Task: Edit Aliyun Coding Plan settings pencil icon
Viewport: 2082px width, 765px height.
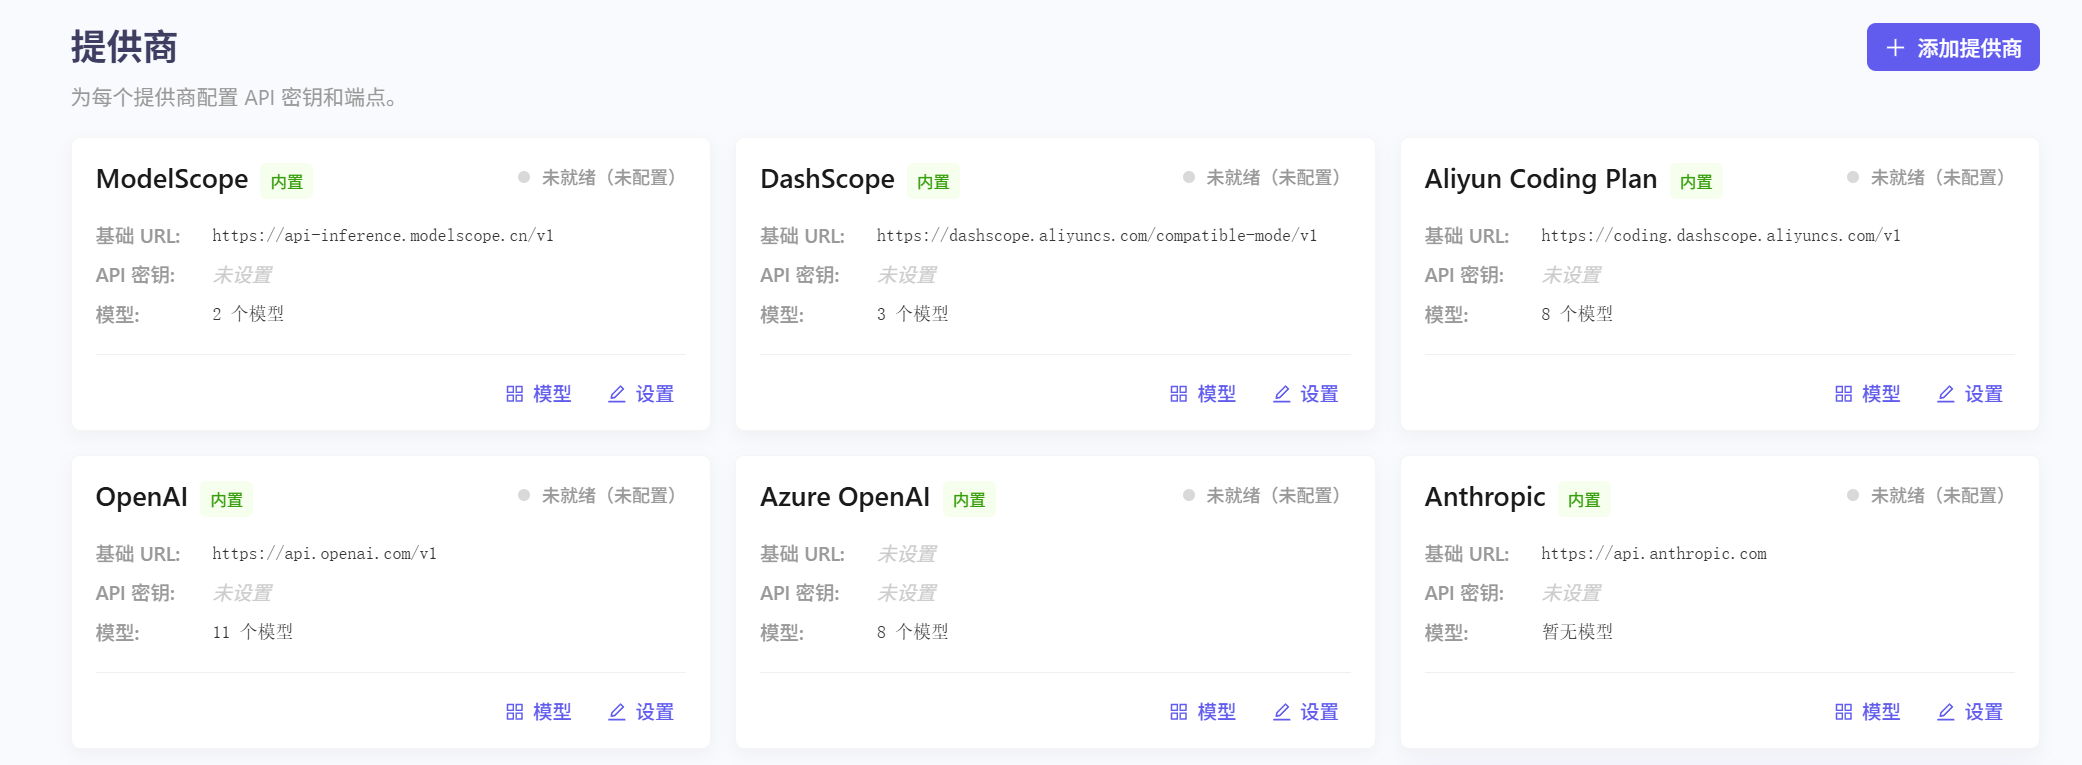Action: (x=1946, y=394)
